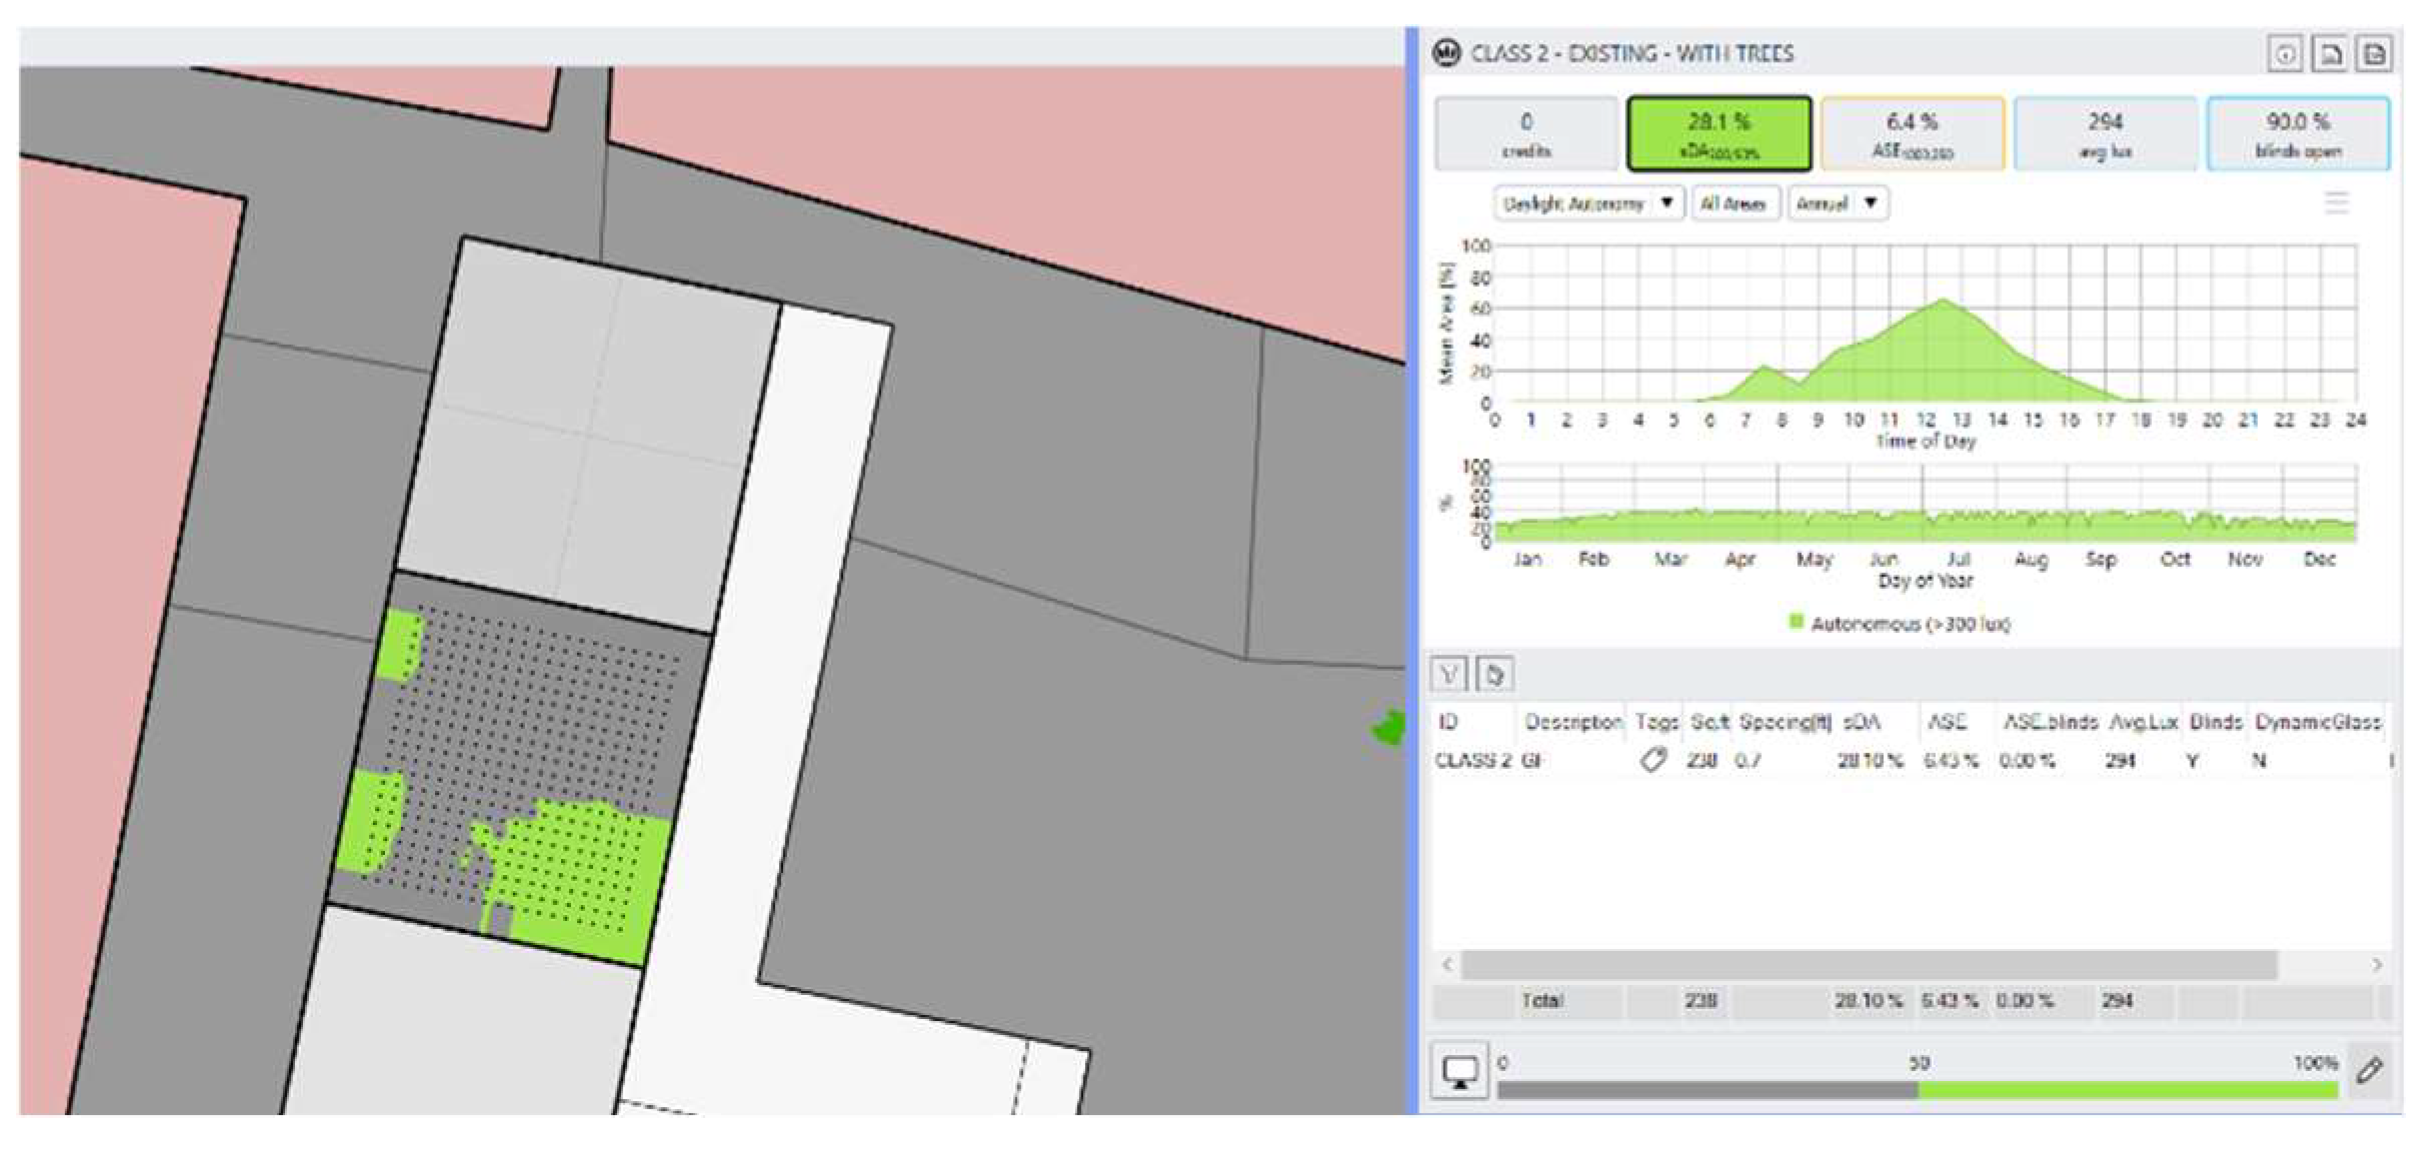Sort by the Avg.Lux column header

(x=2143, y=722)
